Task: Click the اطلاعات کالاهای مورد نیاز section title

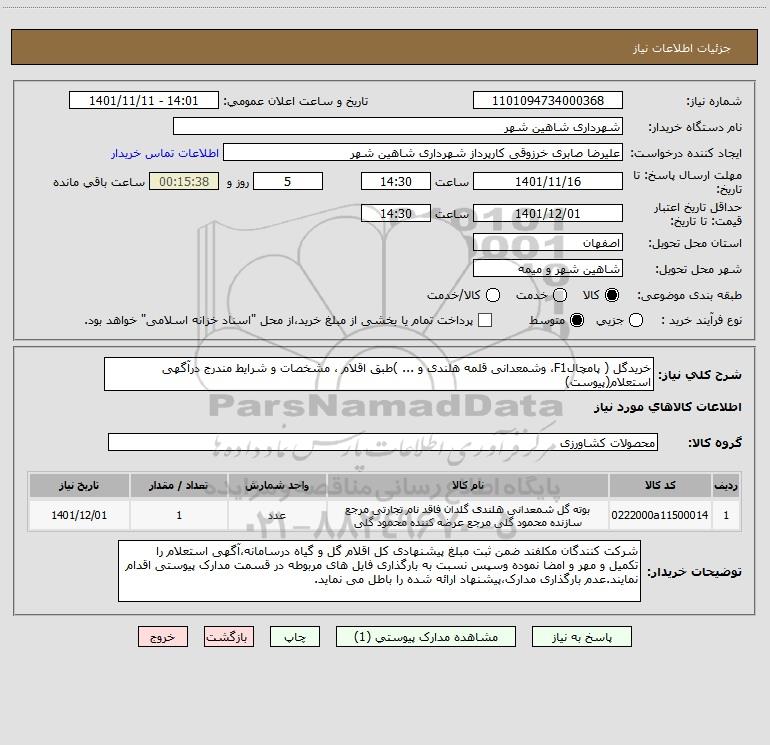Action: point(668,407)
